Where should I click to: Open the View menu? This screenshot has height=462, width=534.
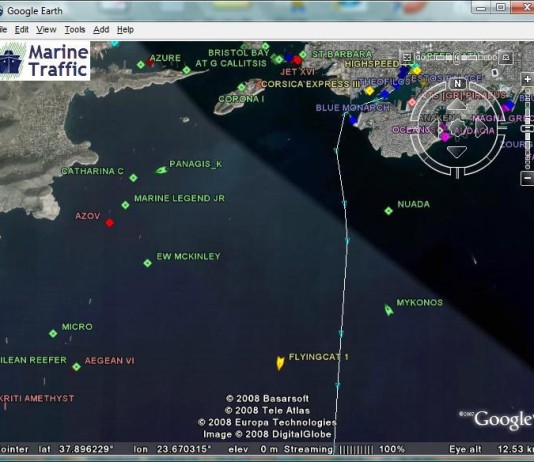point(46,30)
